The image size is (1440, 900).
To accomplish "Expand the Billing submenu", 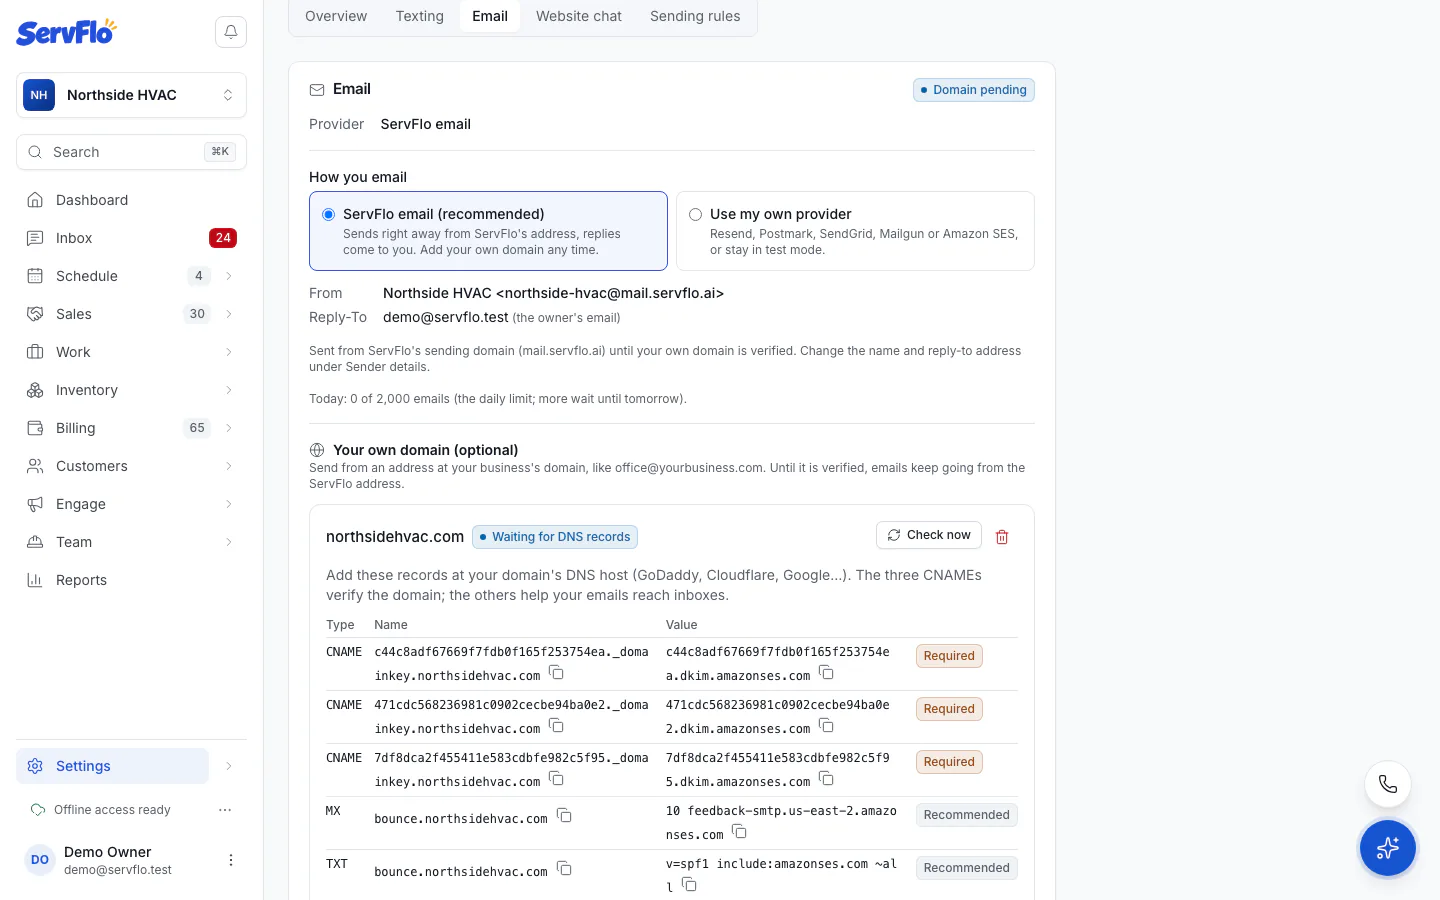I will [229, 428].
